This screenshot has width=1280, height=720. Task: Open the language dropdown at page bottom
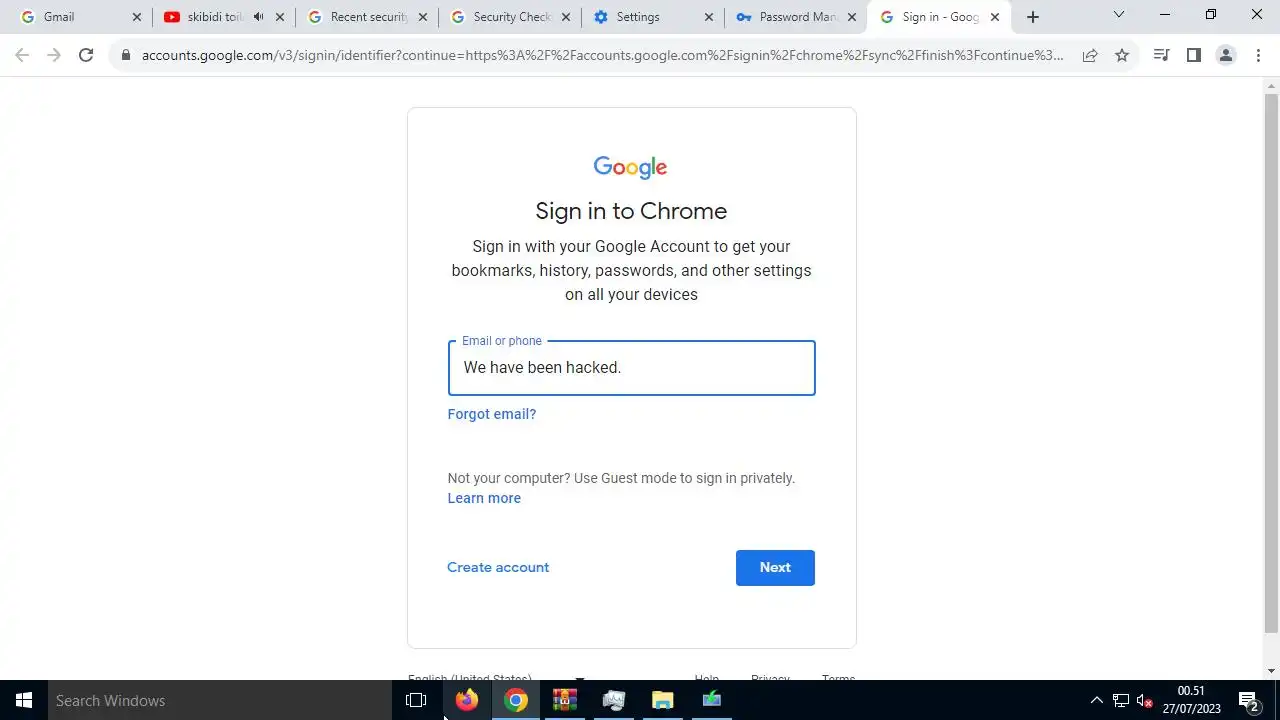[x=496, y=678]
